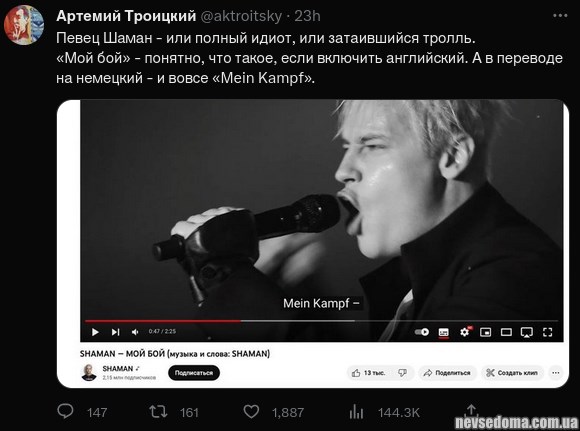Screen dimensions: 580x431
Task: Skip to next video icon
Action: (115, 332)
